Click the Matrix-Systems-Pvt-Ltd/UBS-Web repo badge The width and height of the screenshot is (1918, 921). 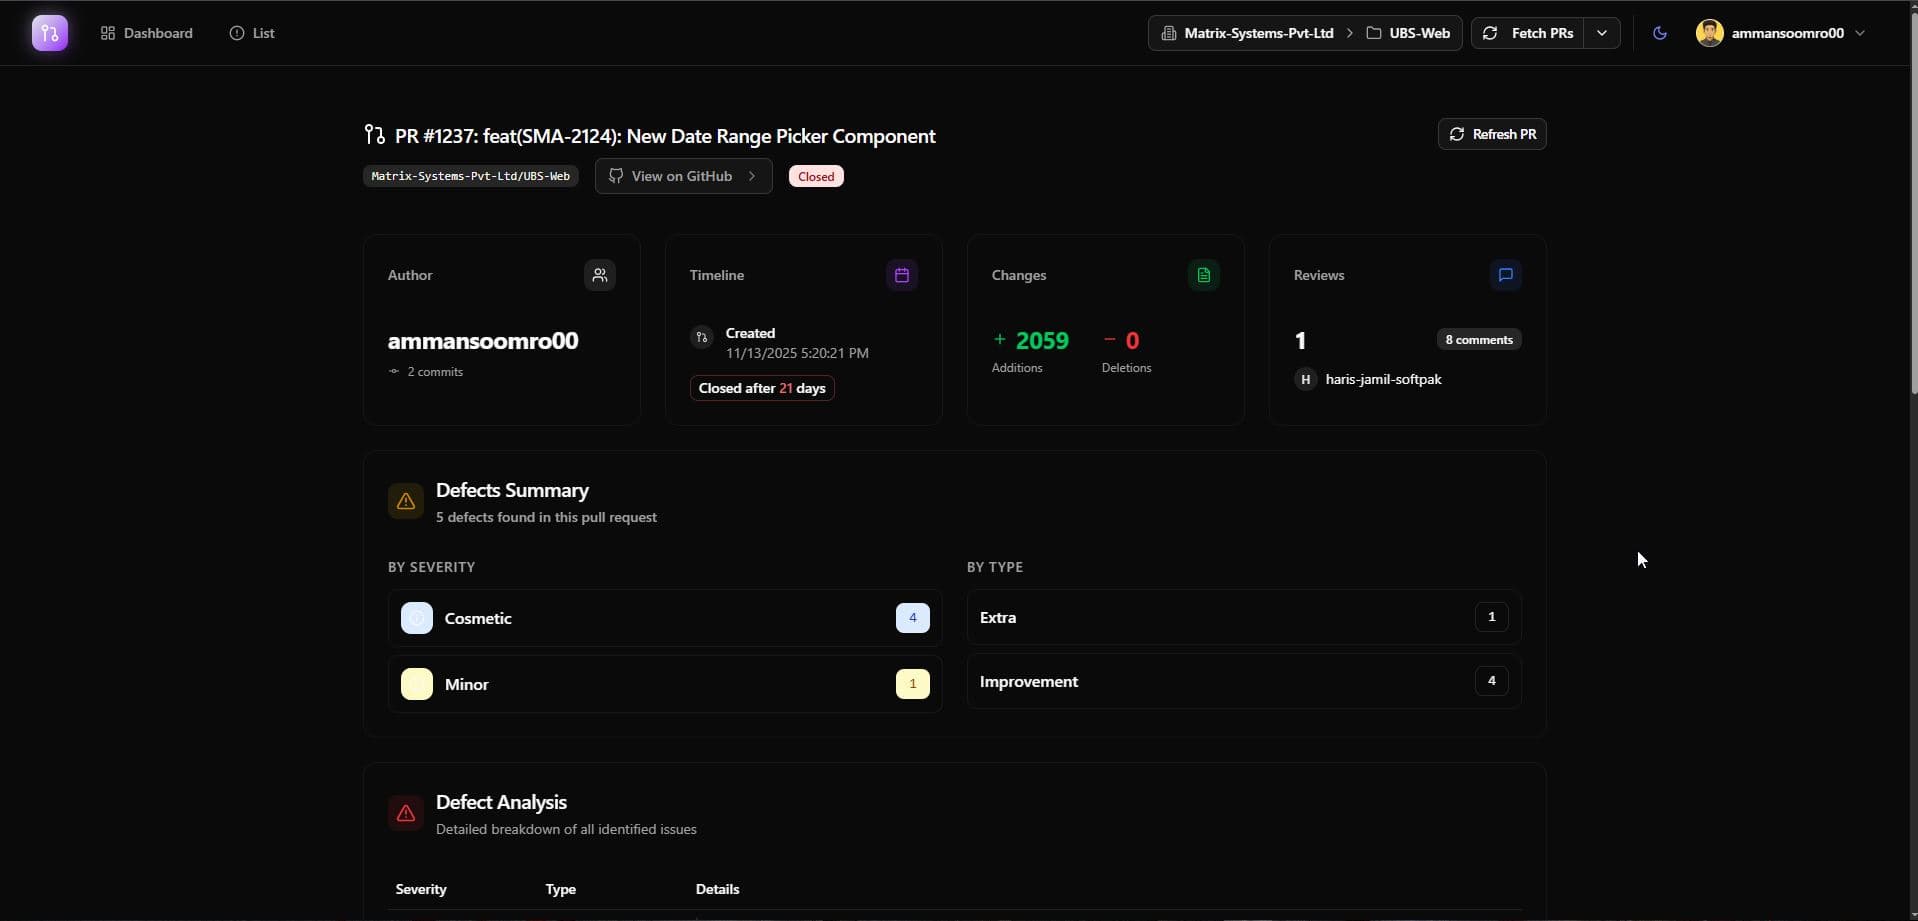point(471,176)
